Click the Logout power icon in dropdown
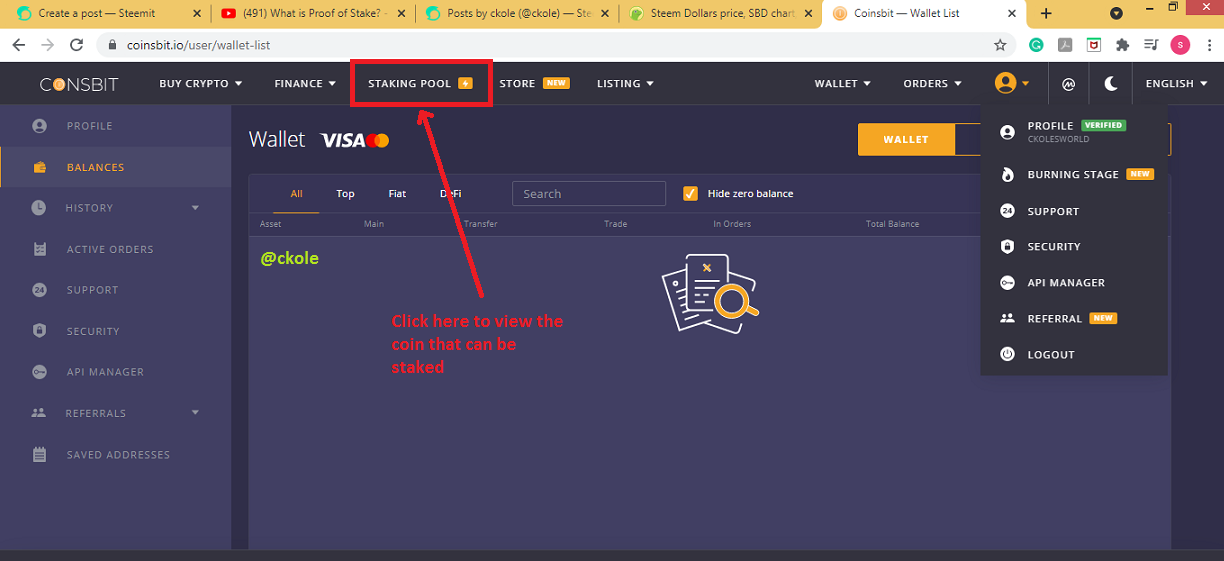 (1007, 354)
